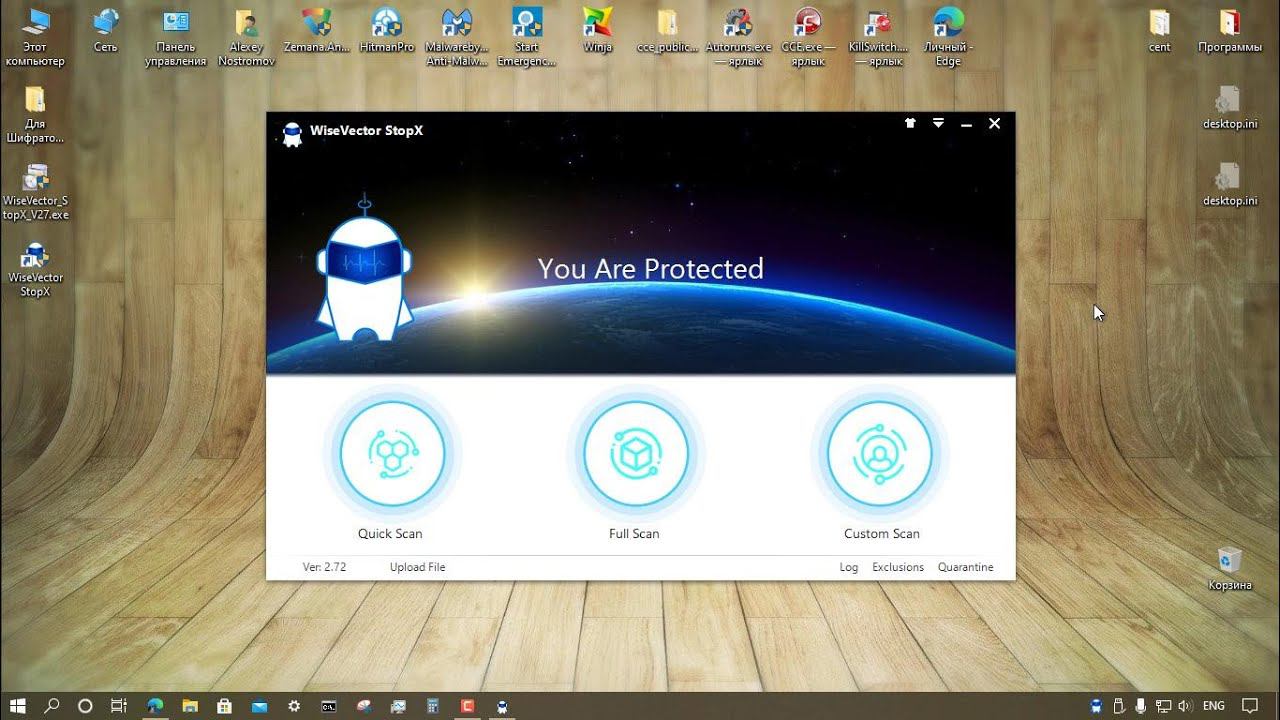Open the Quarantine link
The width and height of the screenshot is (1280, 720).
pyautogui.click(x=966, y=567)
